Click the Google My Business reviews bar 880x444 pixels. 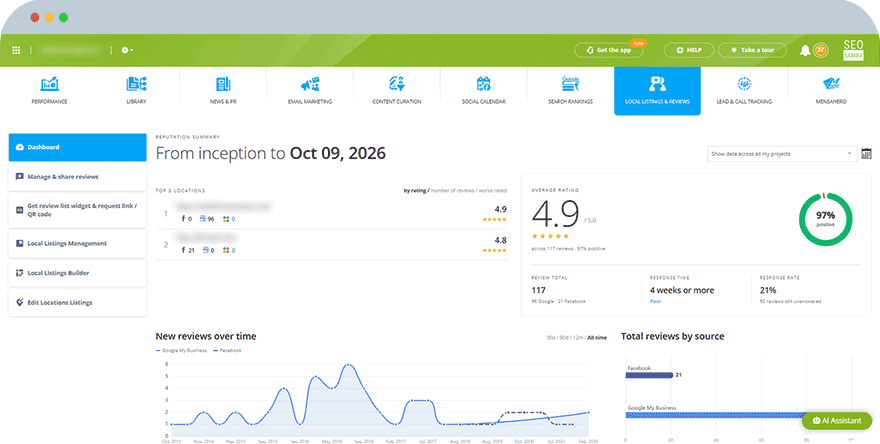[714, 415]
